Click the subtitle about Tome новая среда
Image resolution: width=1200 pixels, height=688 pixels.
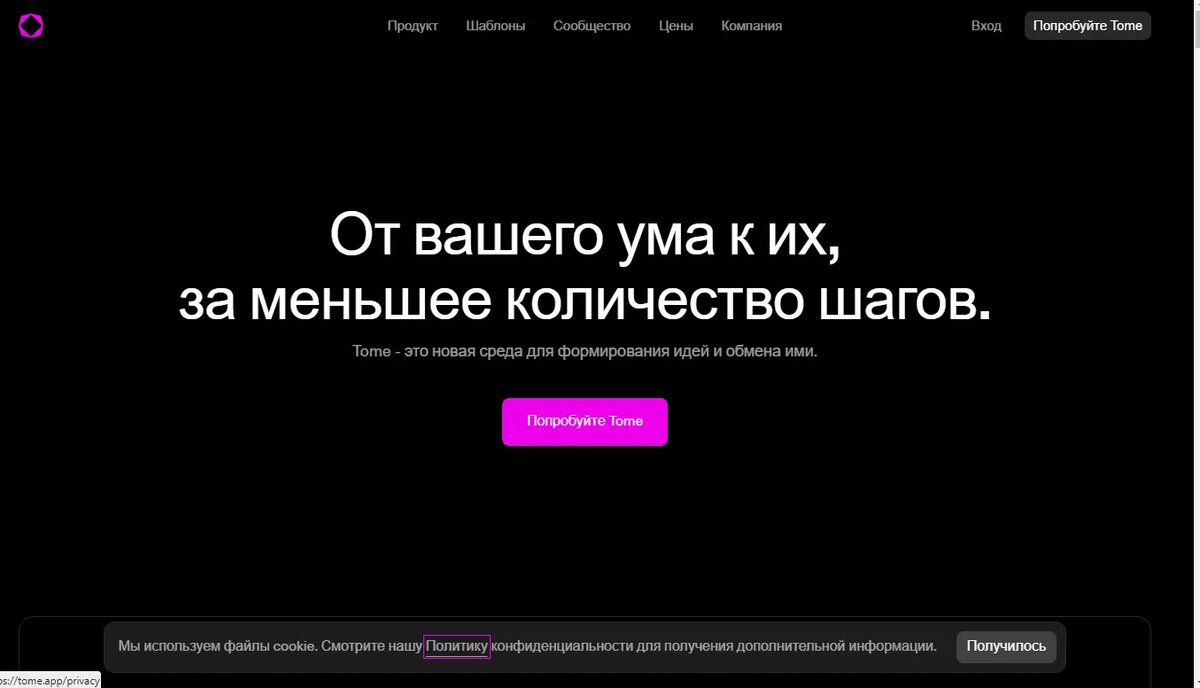(585, 352)
